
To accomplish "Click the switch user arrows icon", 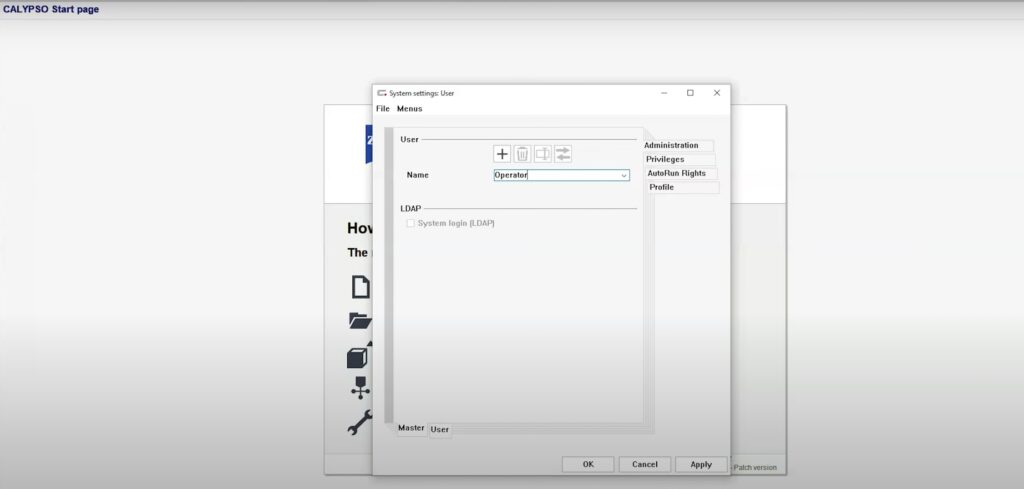I will tap(563, 154).
